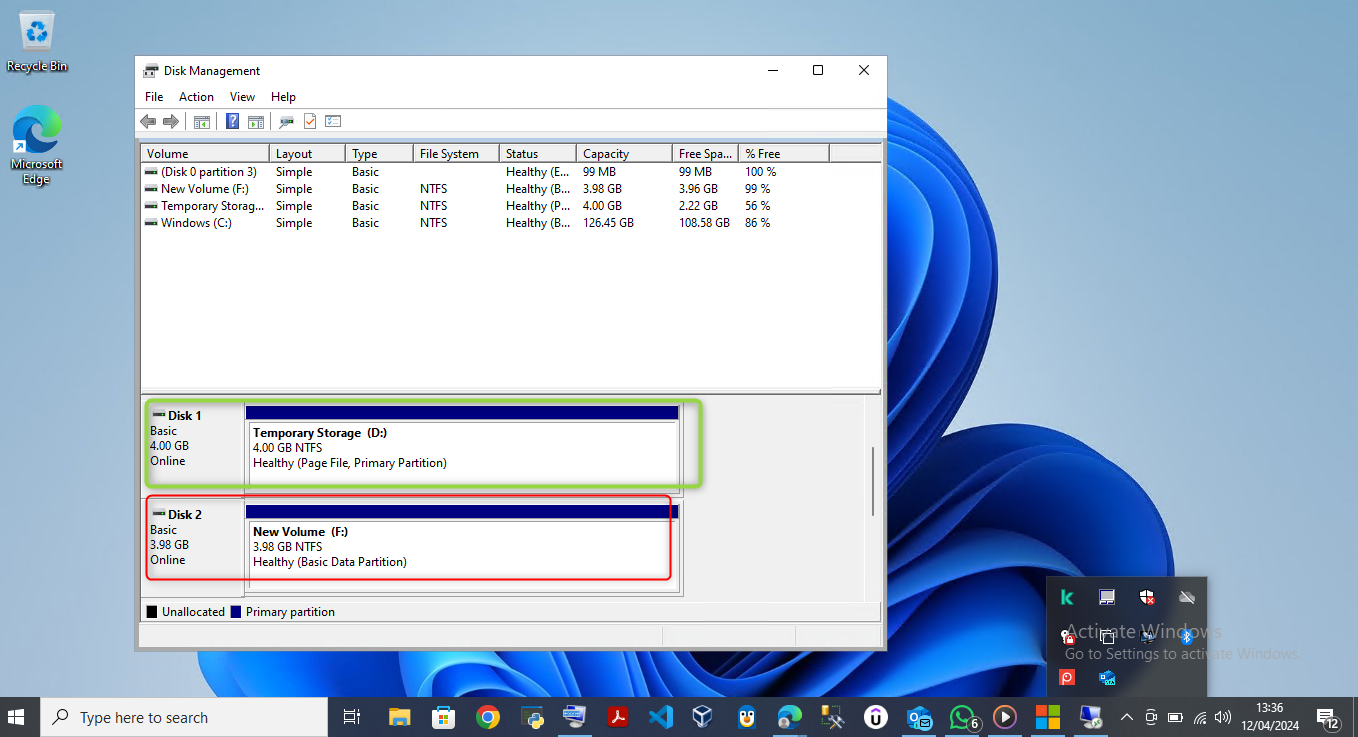Select Temporary Storage (D:) partition block
The width and height of the screenshot is (1358, 737).
tap(462, 448)
